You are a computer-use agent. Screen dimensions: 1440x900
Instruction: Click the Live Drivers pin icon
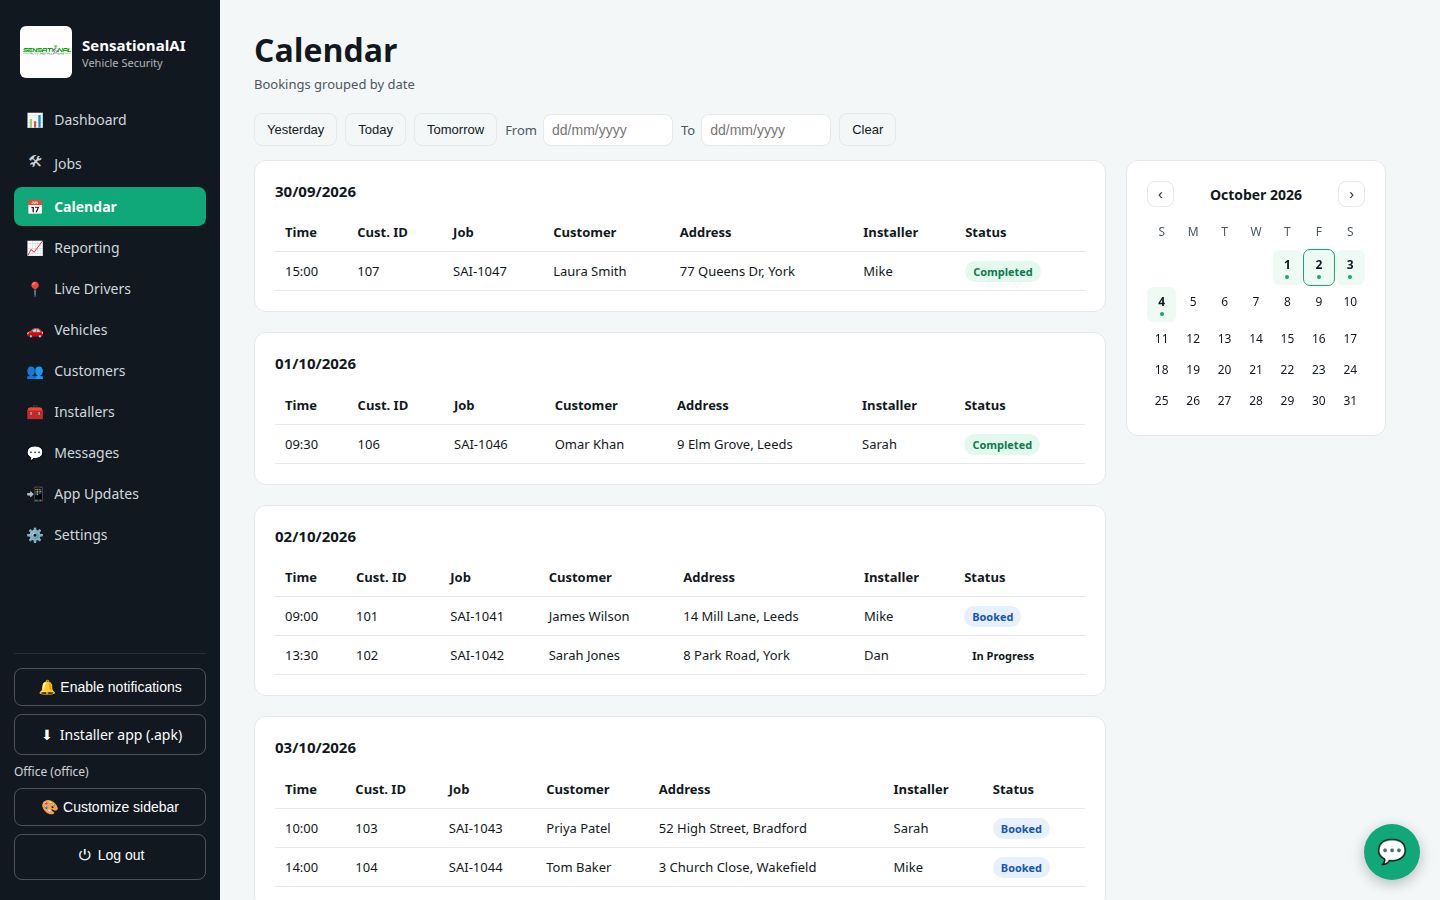35,289
